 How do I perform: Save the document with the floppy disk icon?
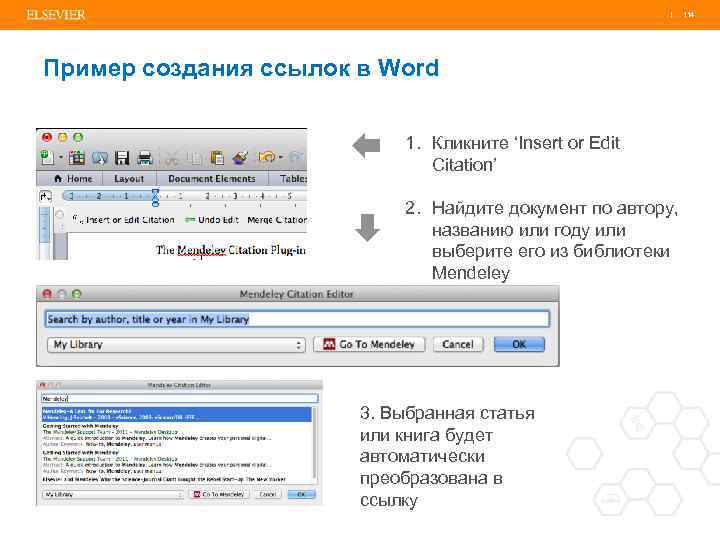pyautogui.click(x=122, y=158)
